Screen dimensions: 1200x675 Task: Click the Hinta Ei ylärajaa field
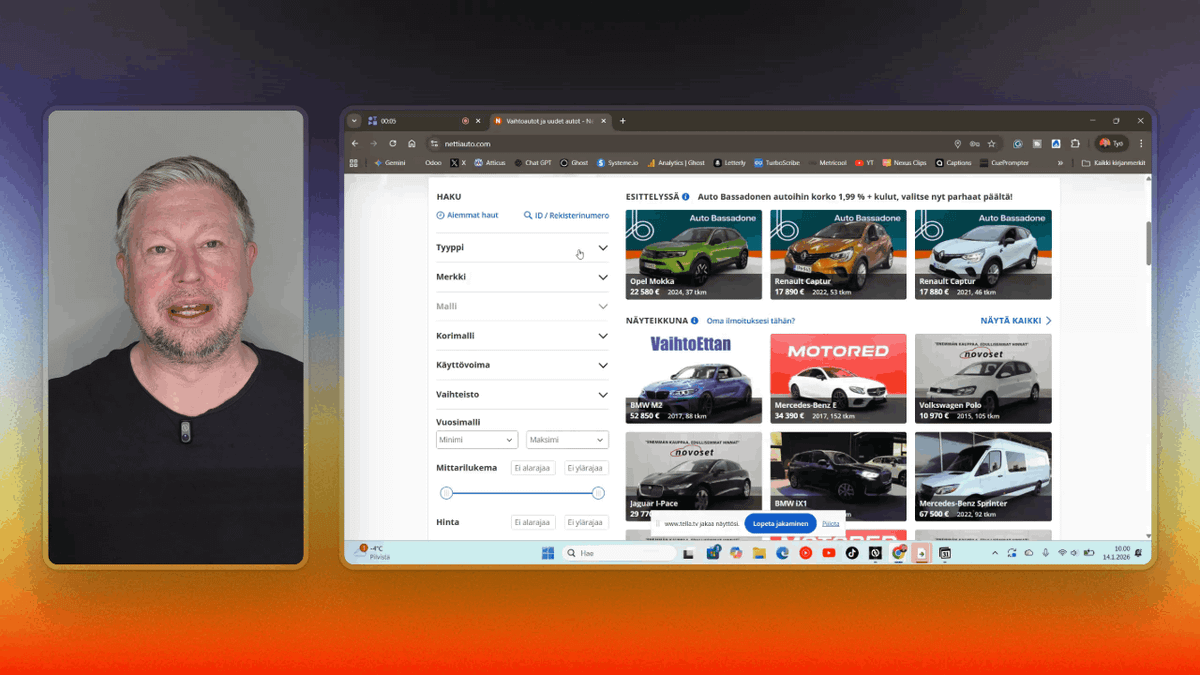(586, 522)
